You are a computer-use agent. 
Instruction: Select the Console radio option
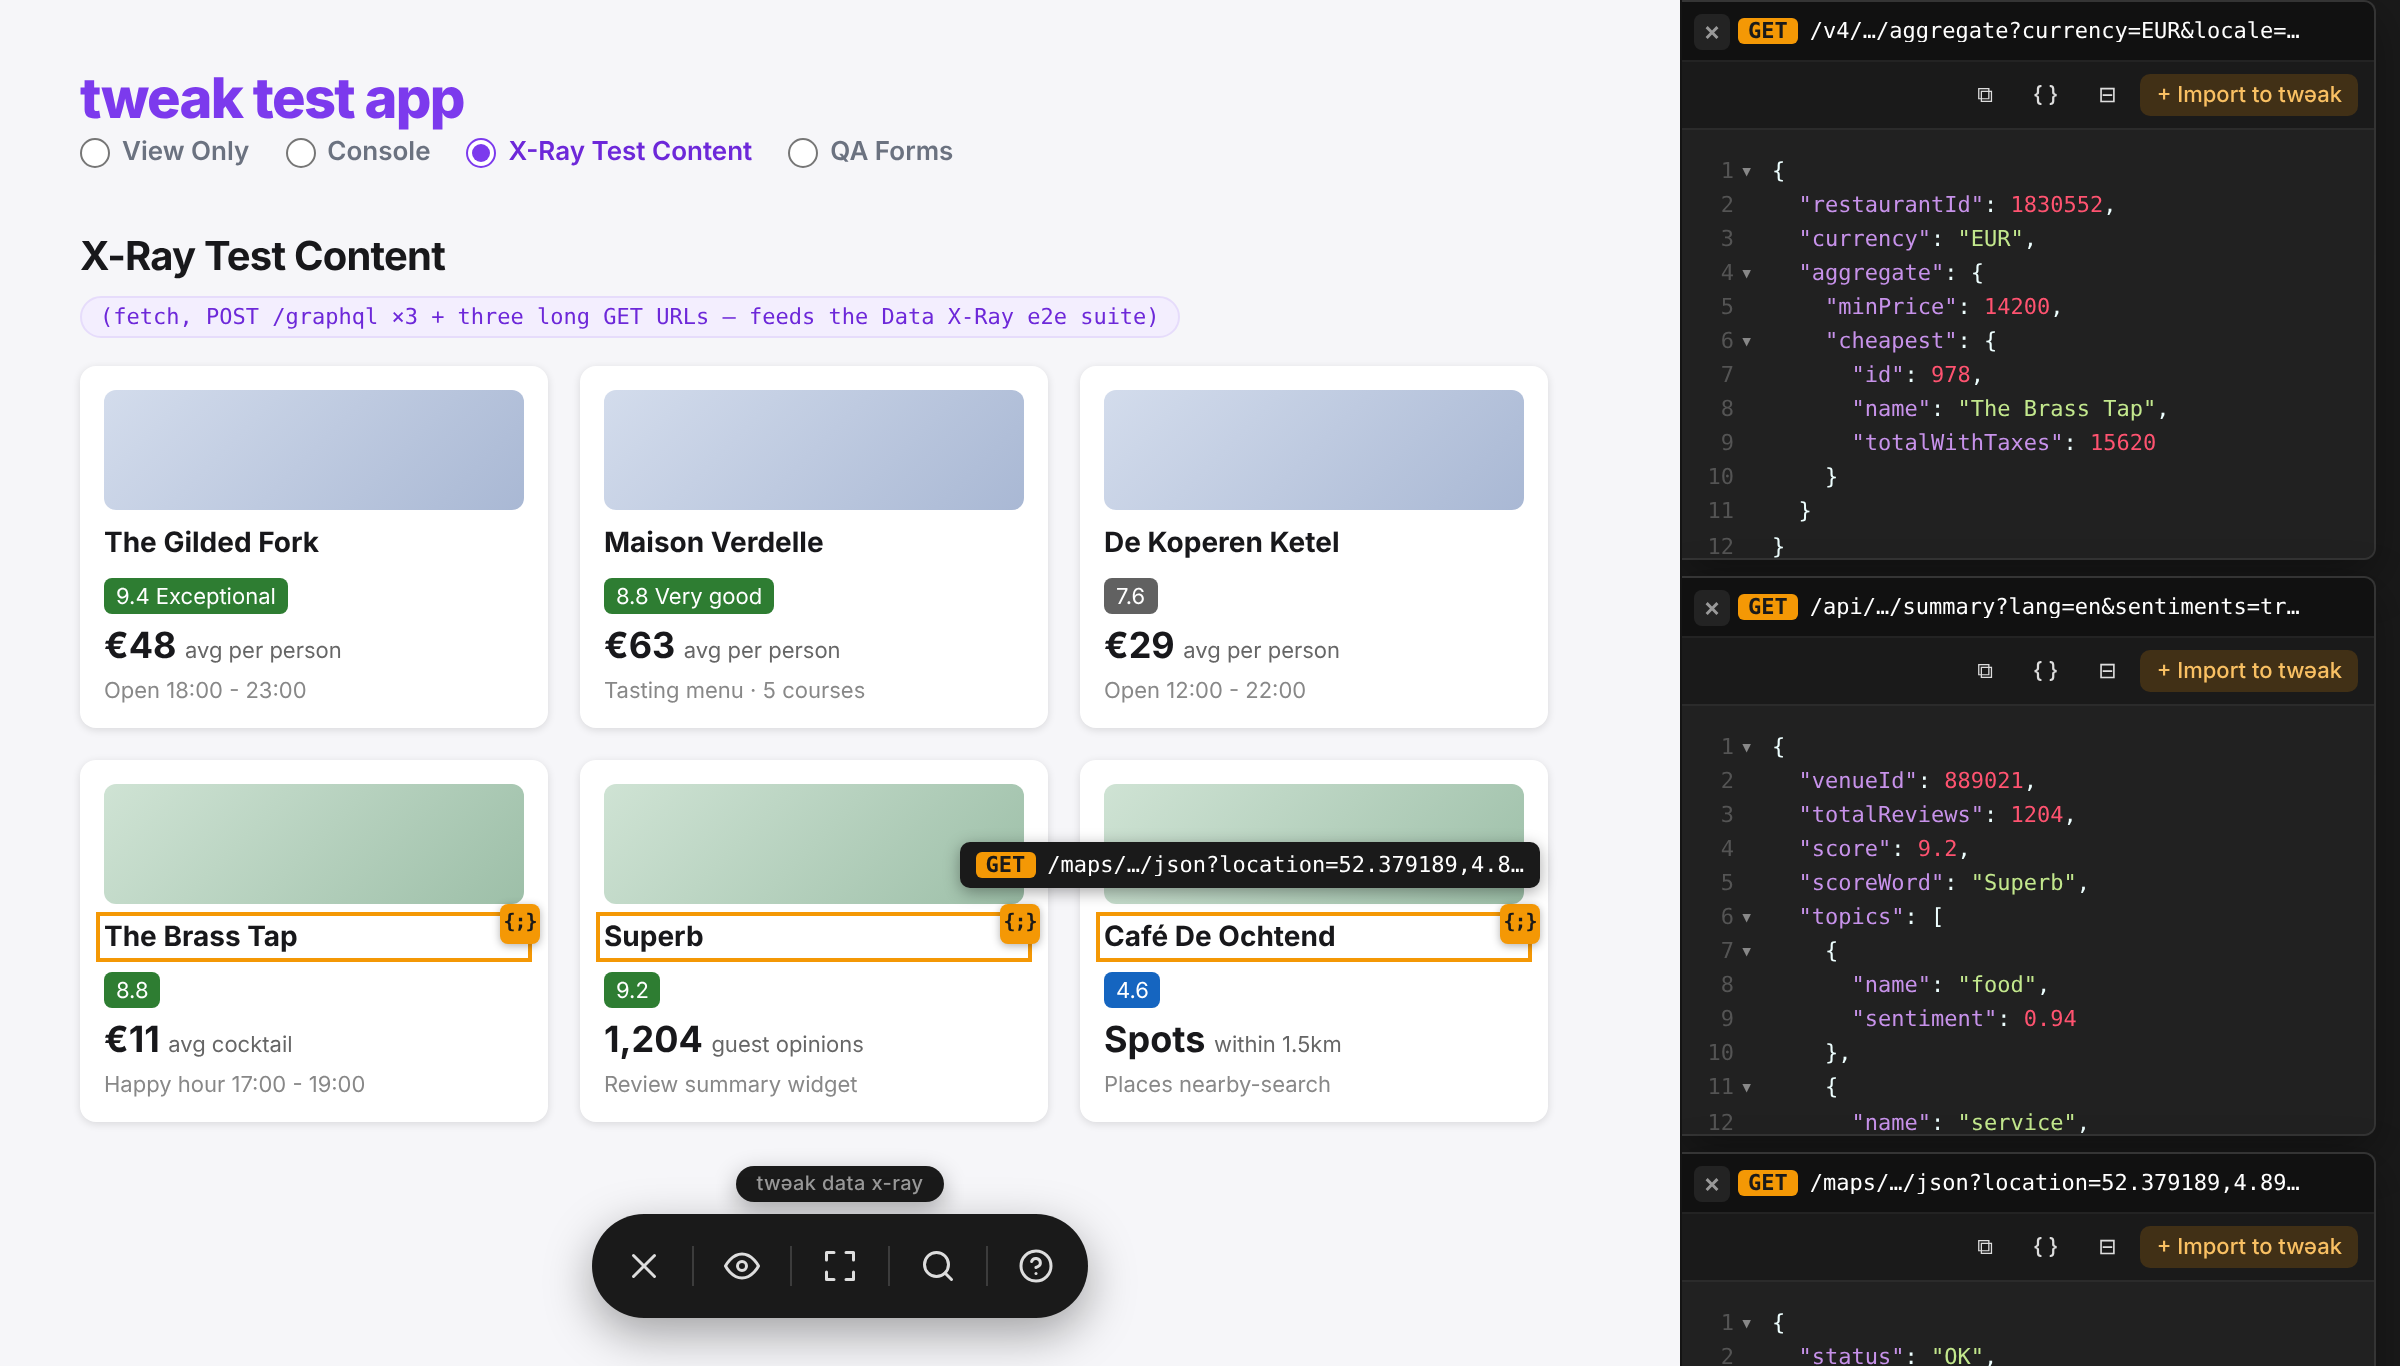click(301, 153)
